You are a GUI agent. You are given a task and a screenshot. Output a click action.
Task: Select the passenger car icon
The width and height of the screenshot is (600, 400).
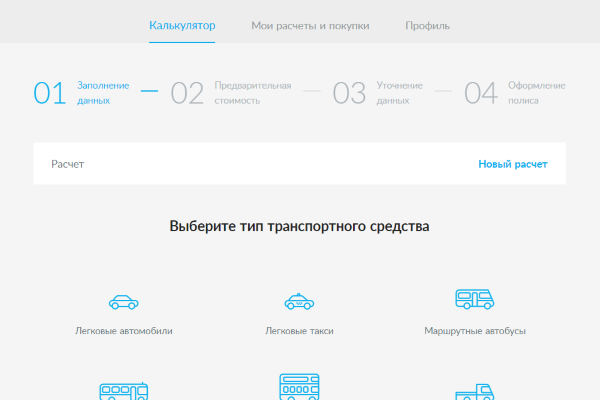124,301
